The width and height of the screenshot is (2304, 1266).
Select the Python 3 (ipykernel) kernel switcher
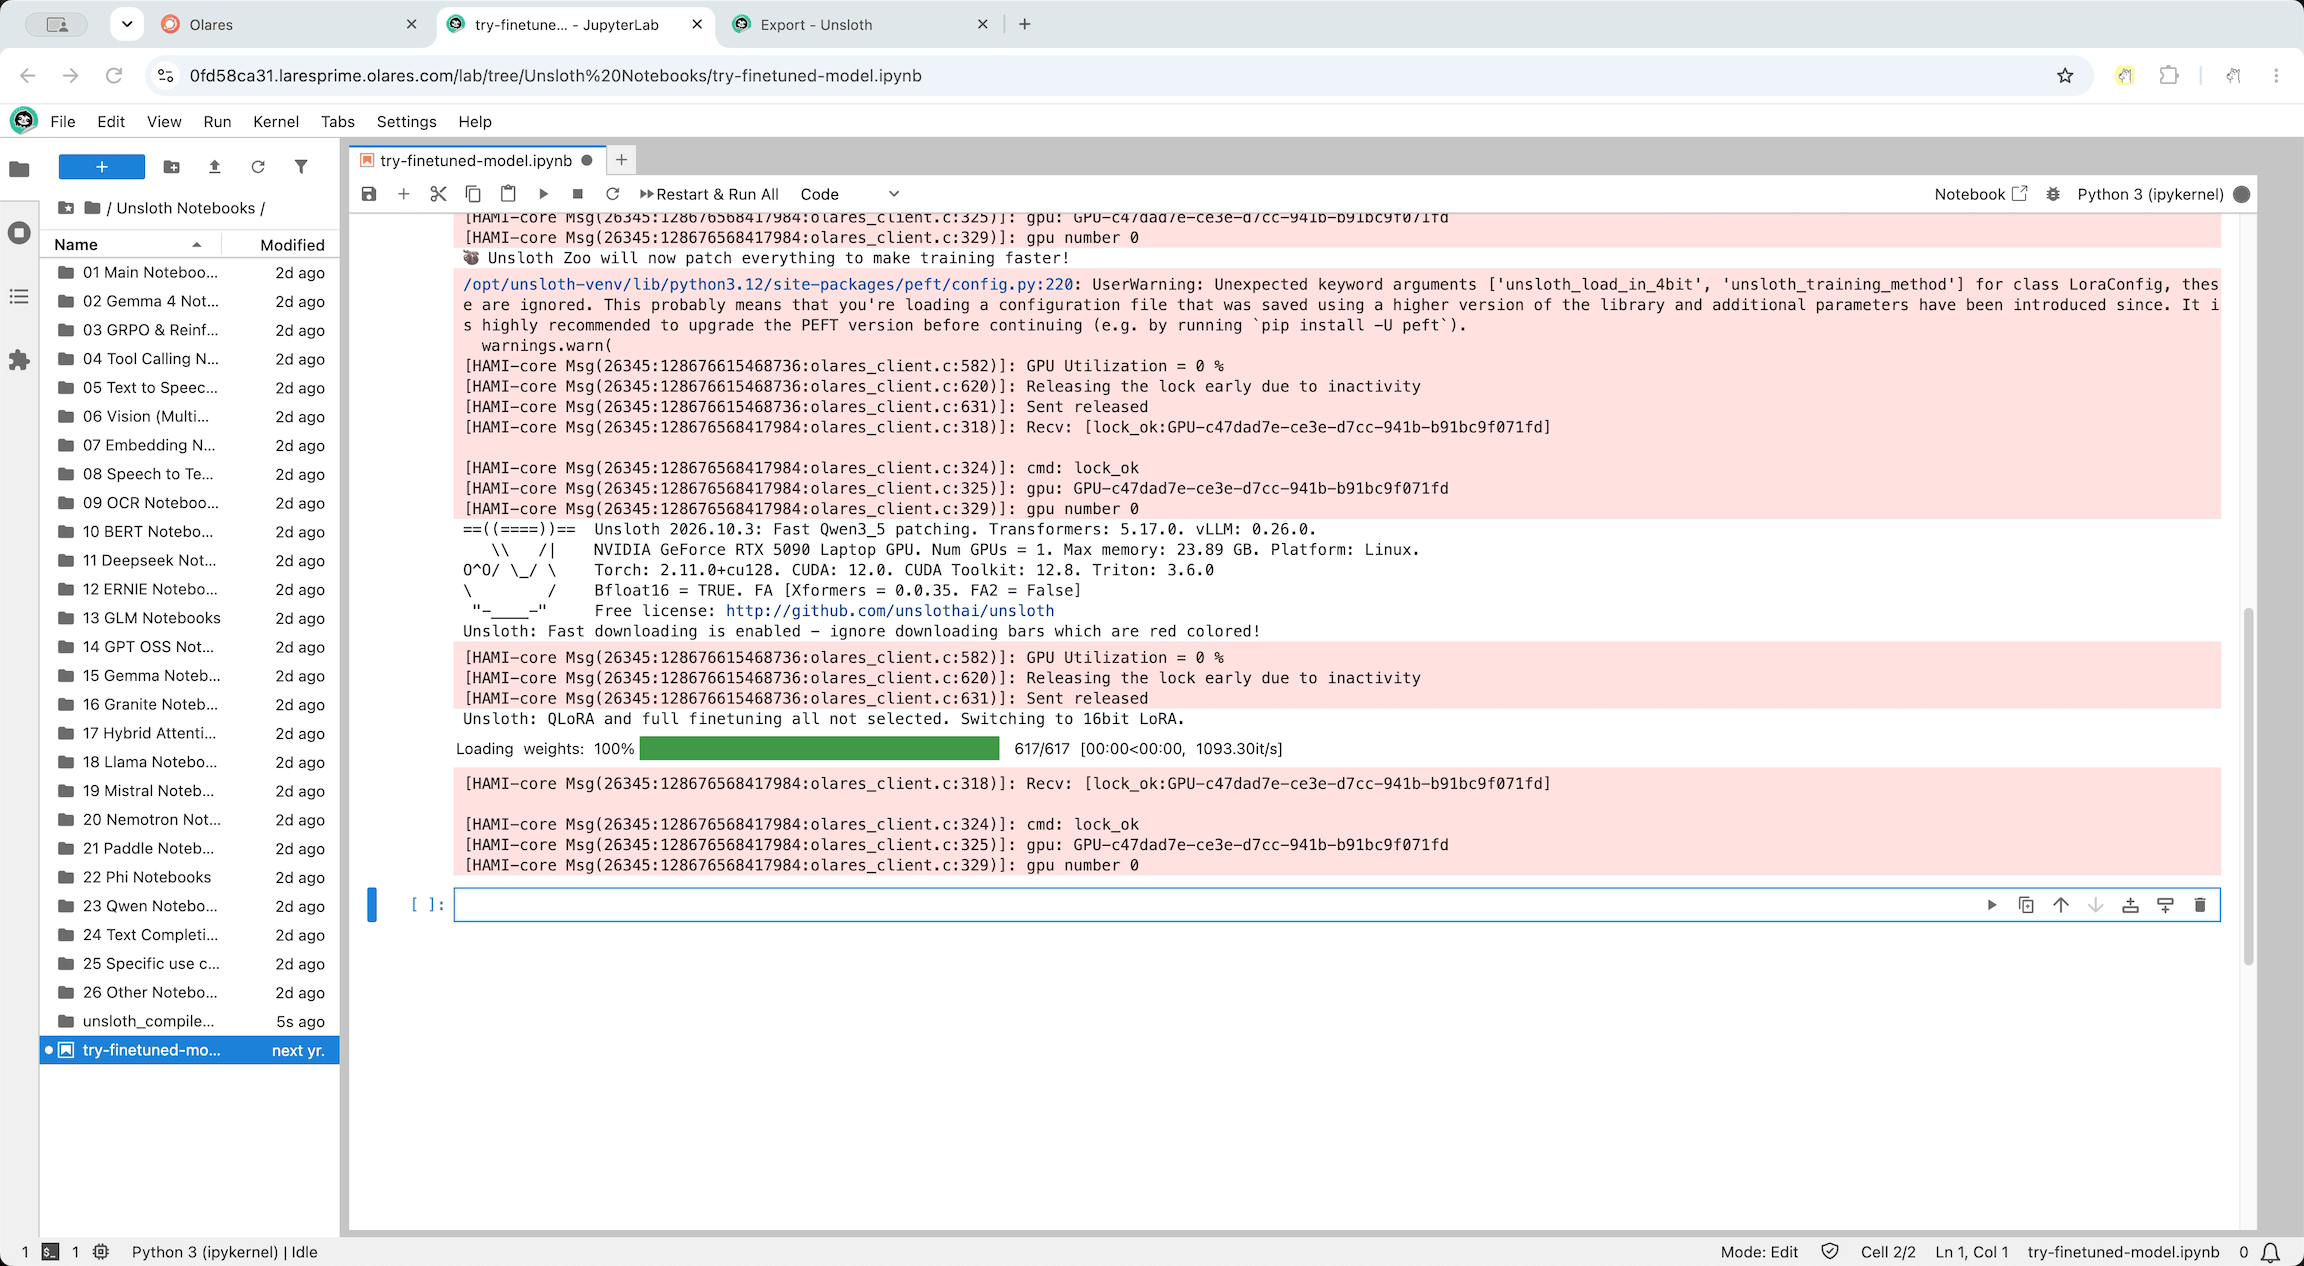click(2150, 194)
